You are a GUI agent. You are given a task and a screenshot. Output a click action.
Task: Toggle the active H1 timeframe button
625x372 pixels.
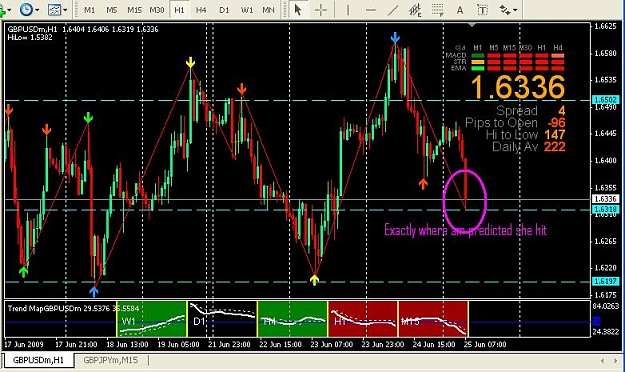tap(179, 10)
